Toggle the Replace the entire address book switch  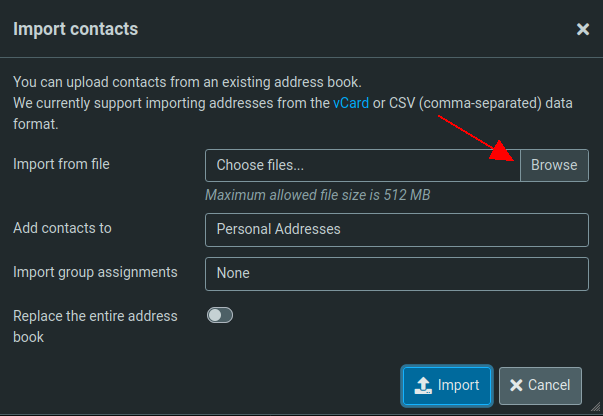coord(219,316)
